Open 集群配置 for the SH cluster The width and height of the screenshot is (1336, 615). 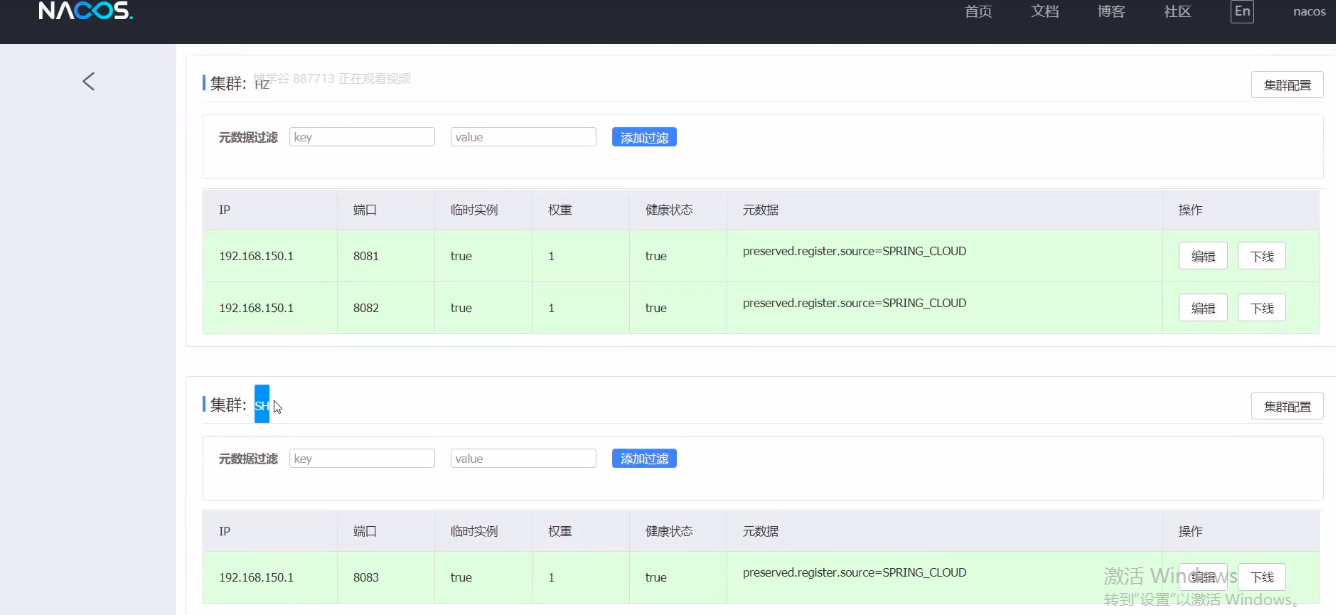click(x=1287, y=406)
